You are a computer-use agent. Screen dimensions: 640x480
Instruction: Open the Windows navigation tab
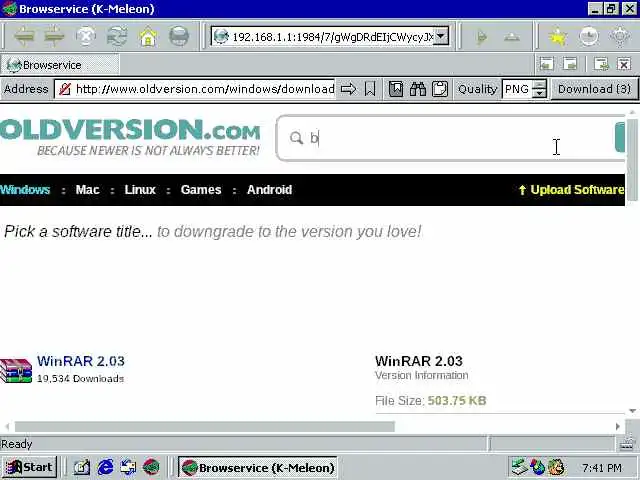tap(25, 190)
